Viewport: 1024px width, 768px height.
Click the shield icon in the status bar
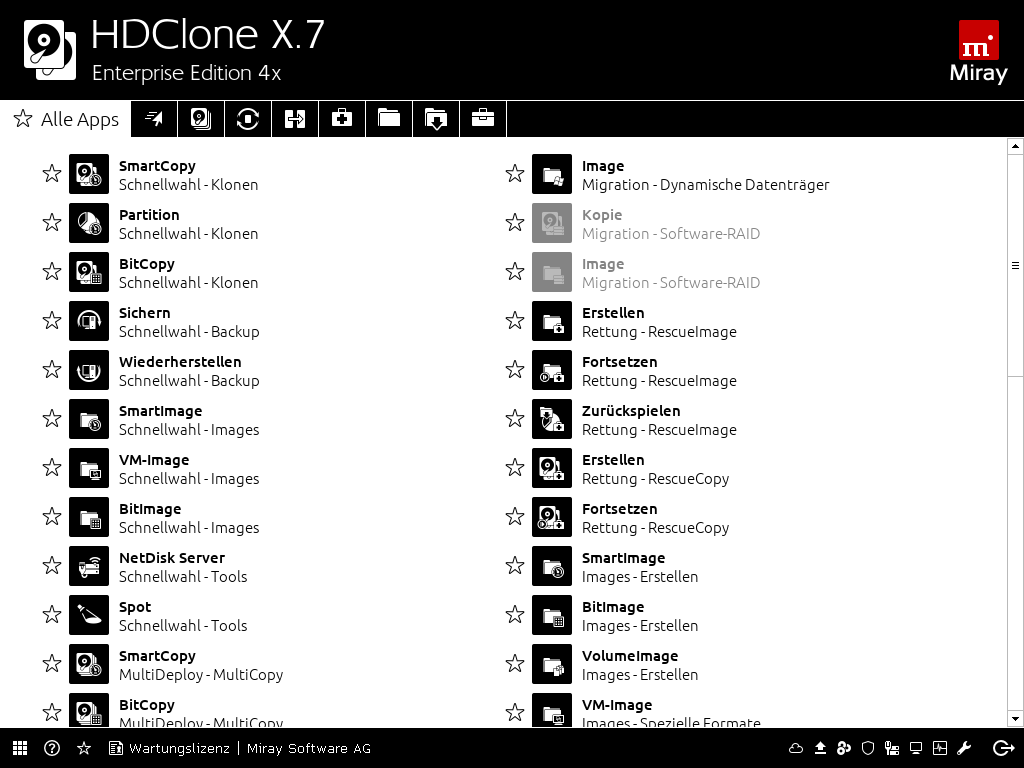click(868, 748)
